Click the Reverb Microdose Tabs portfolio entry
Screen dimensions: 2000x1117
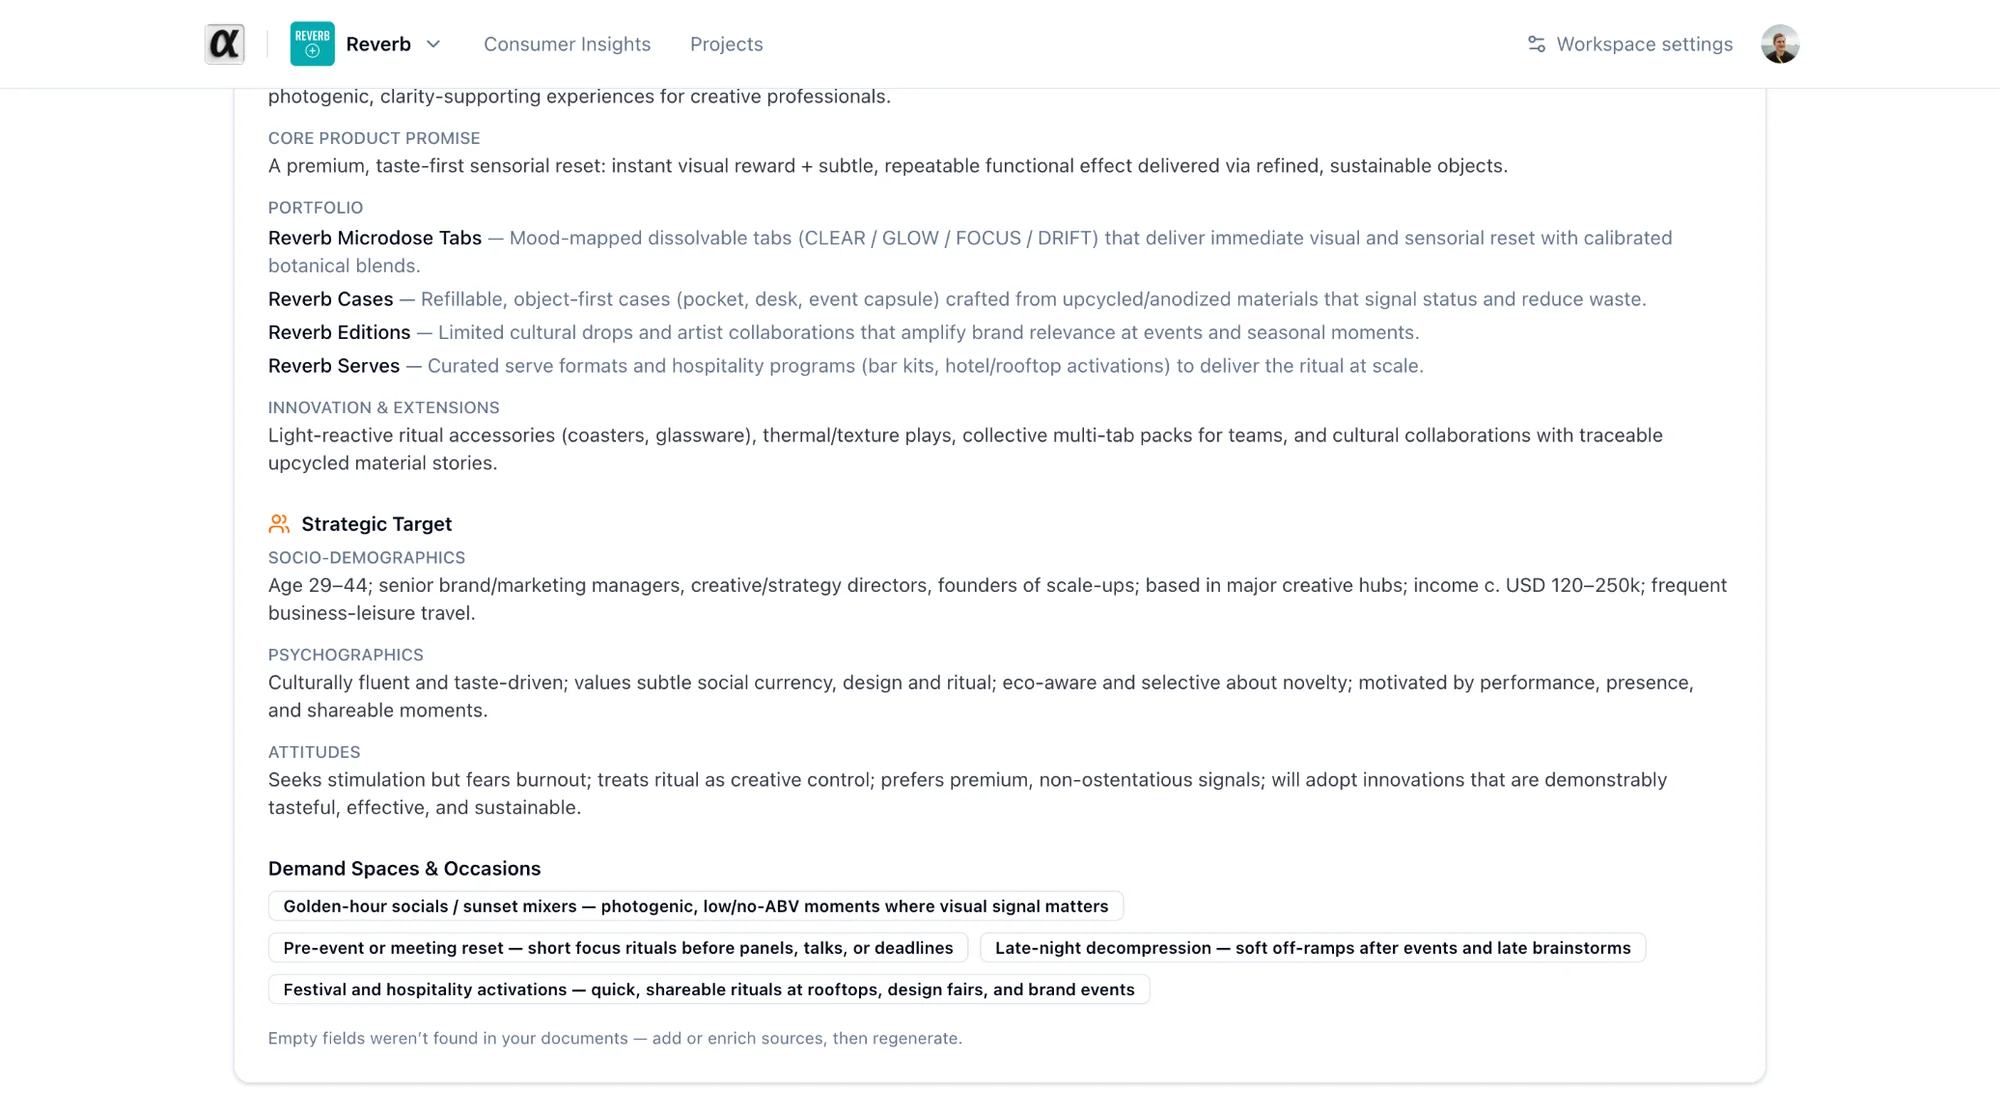coord(375,238)
